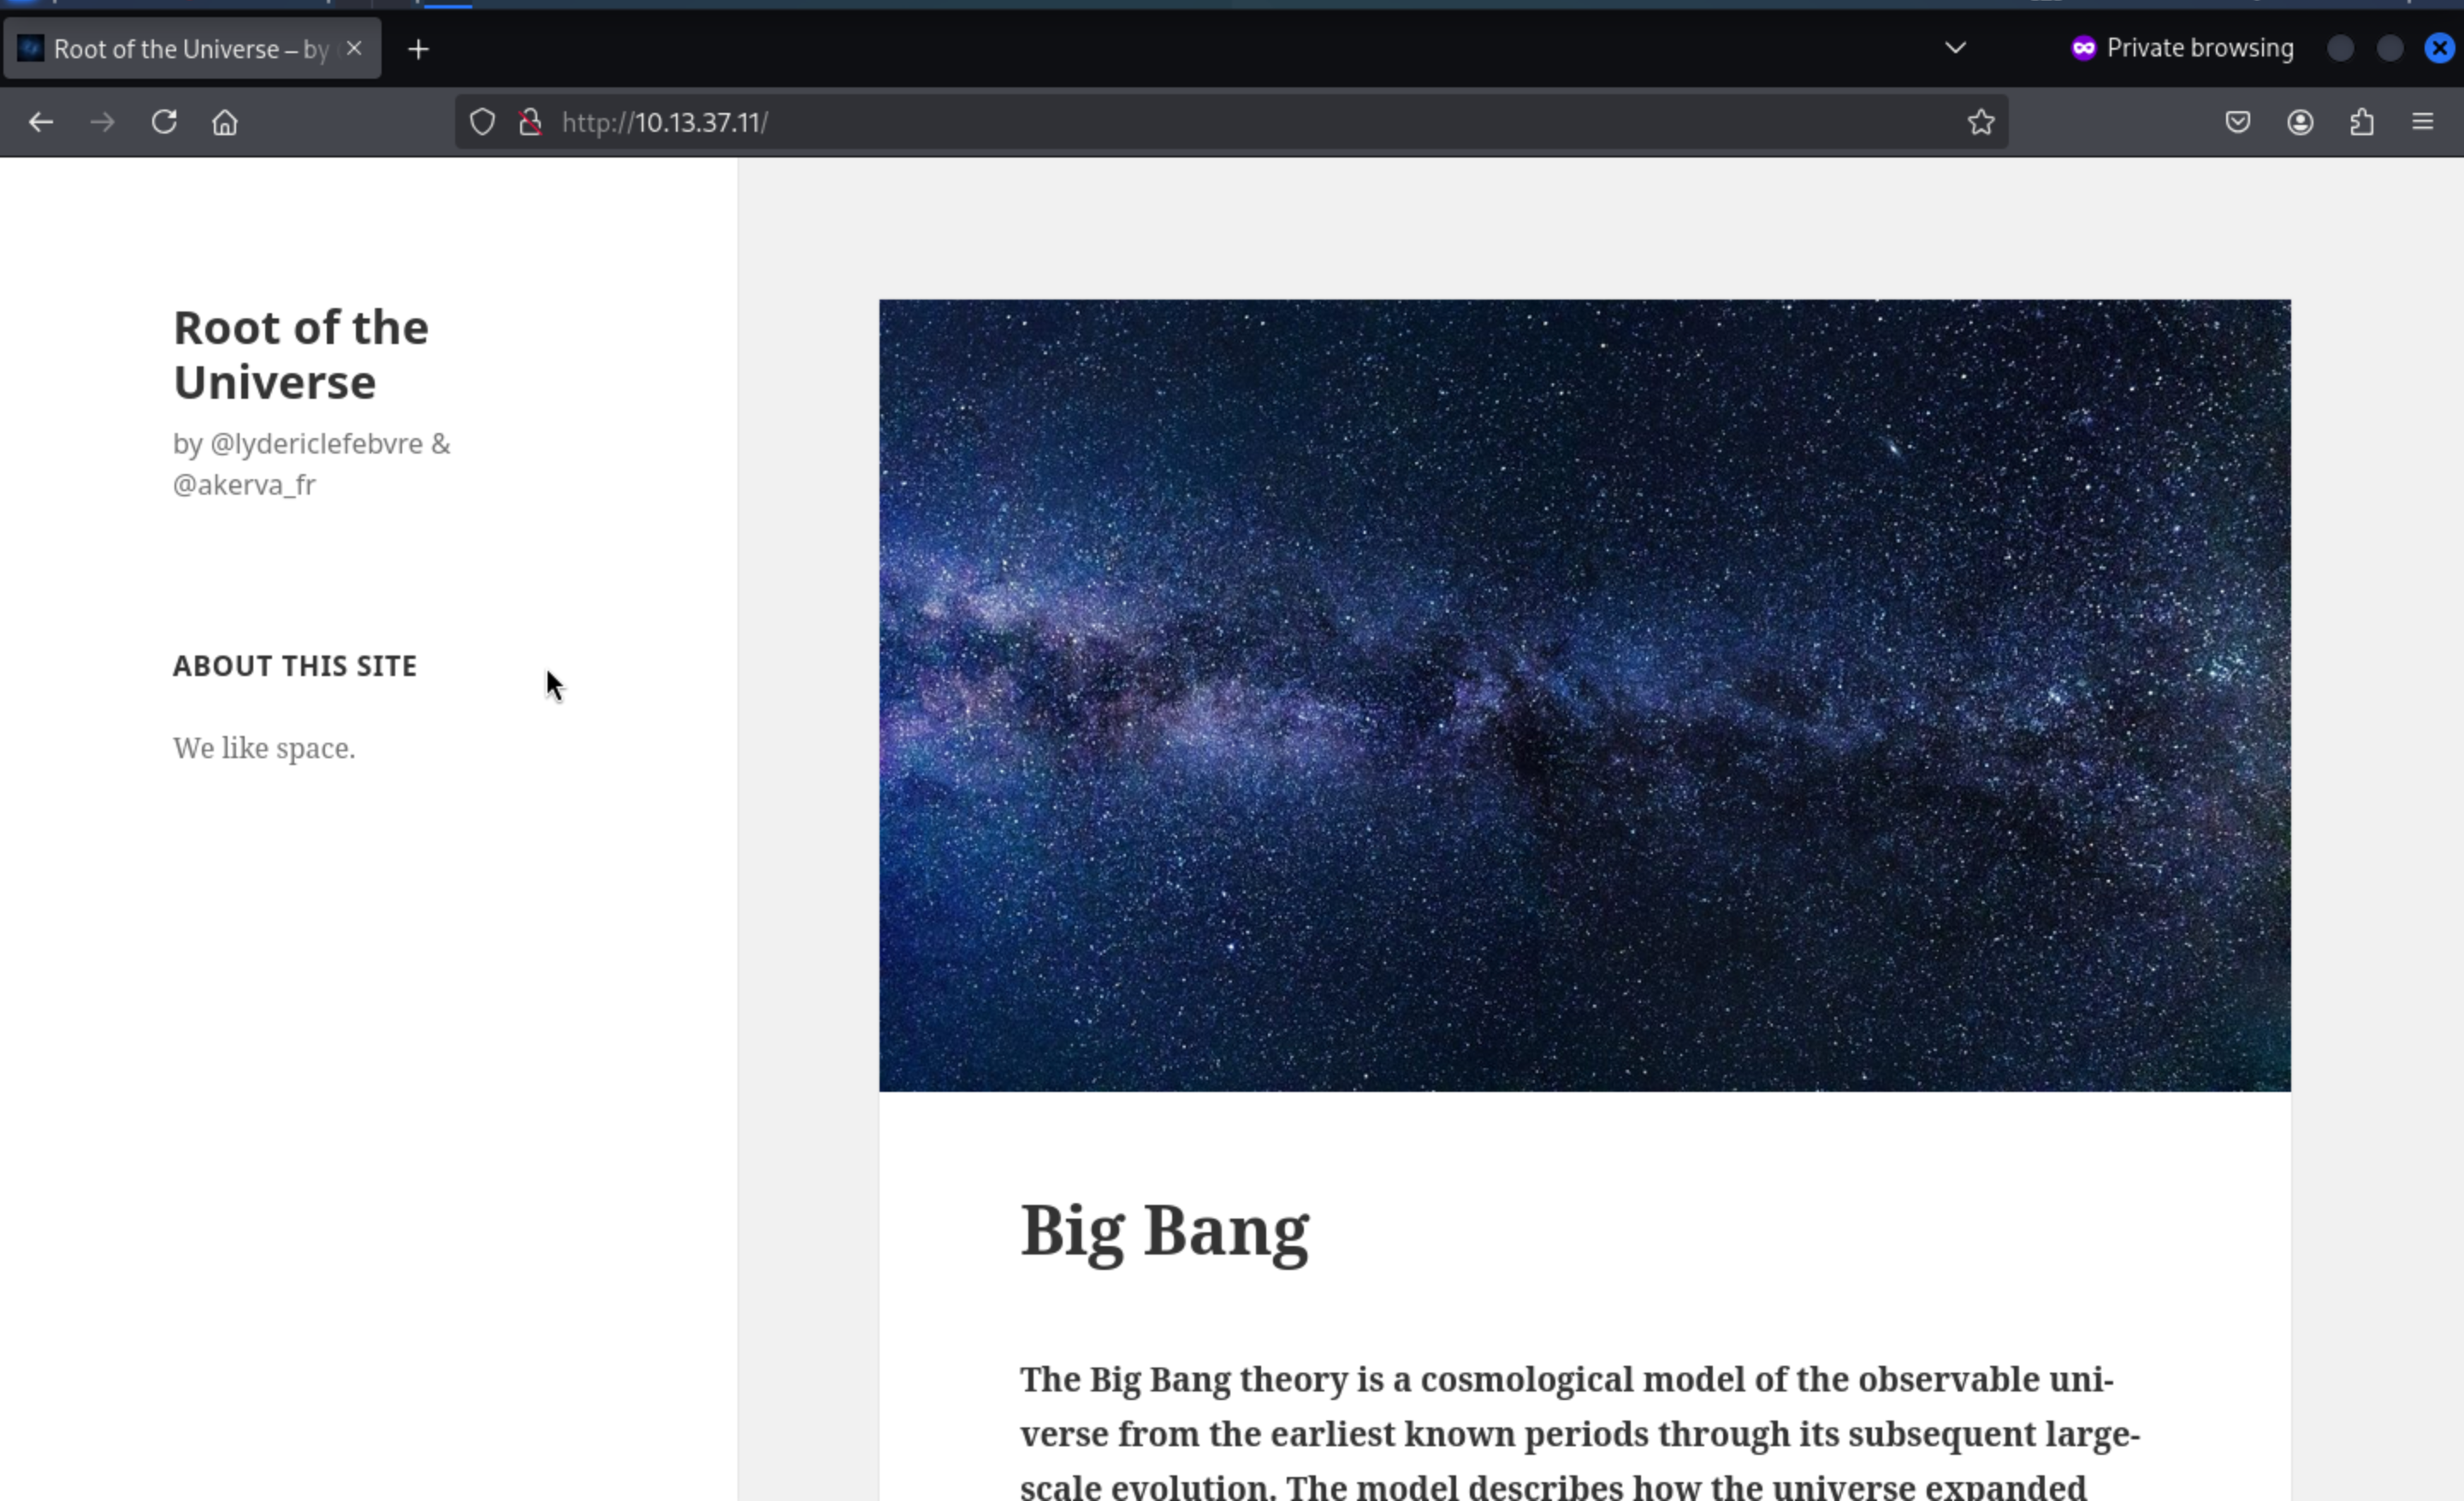Viewport: 2464px width, 1501px height.
Task: Click the Big Bang theory excerpt paragraph
Action: (x=1580, y=1431)
